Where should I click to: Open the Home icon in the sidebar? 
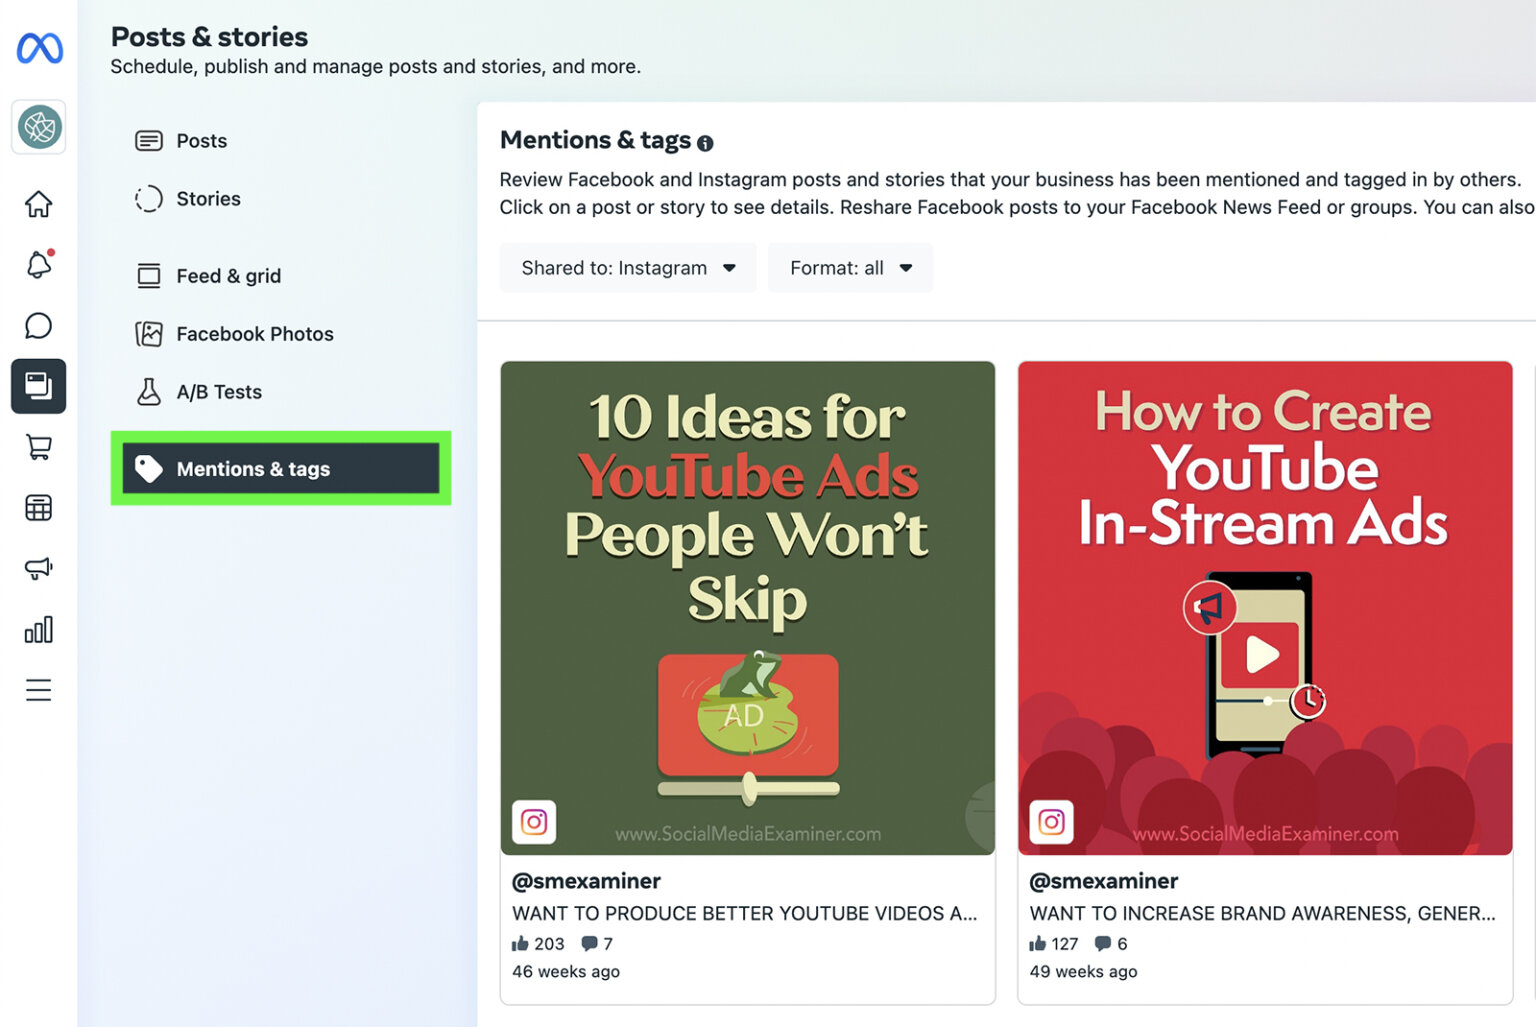(x=38, y=203)
